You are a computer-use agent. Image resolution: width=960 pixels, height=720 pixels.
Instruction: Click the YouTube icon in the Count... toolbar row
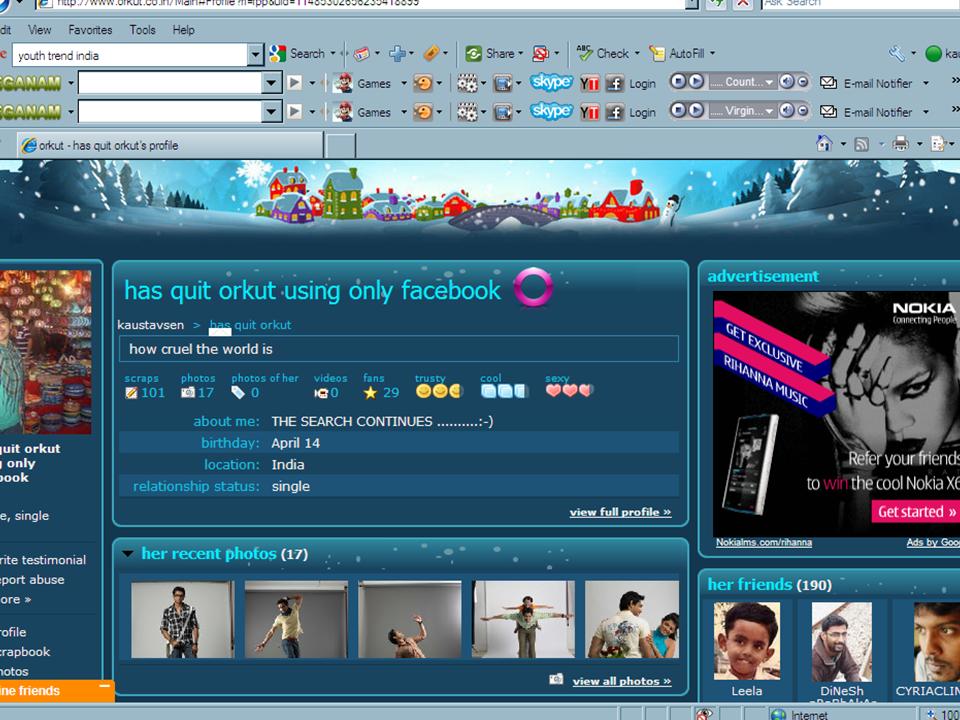click(590, 83)
